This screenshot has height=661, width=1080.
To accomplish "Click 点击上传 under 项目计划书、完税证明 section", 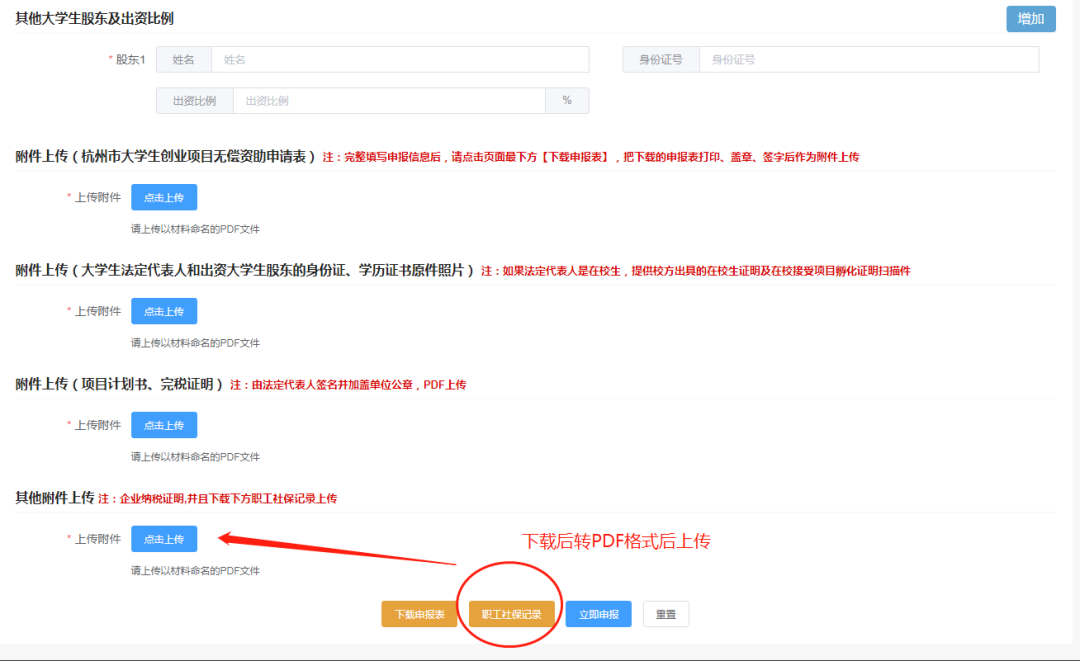I will coord(163,425).
